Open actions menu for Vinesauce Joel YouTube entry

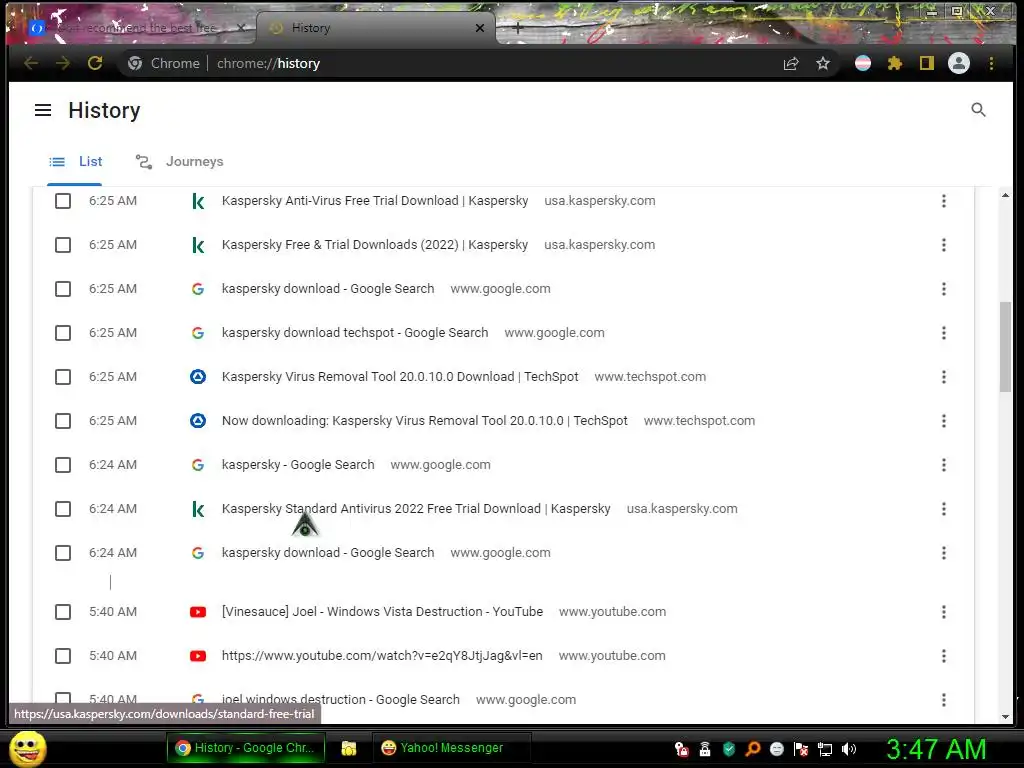(x=944, y=612)
